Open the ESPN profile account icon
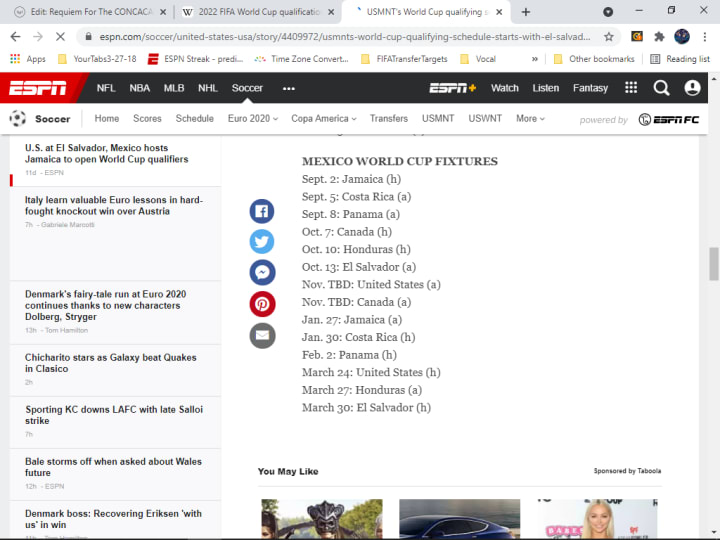The width and height of the screenshot is (720, 540). [x=692, y=88]
